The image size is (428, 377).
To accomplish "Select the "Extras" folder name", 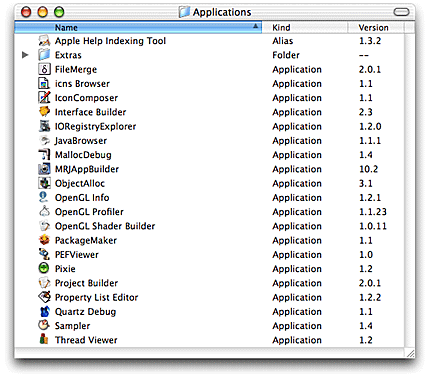I will tap(68, 55).
